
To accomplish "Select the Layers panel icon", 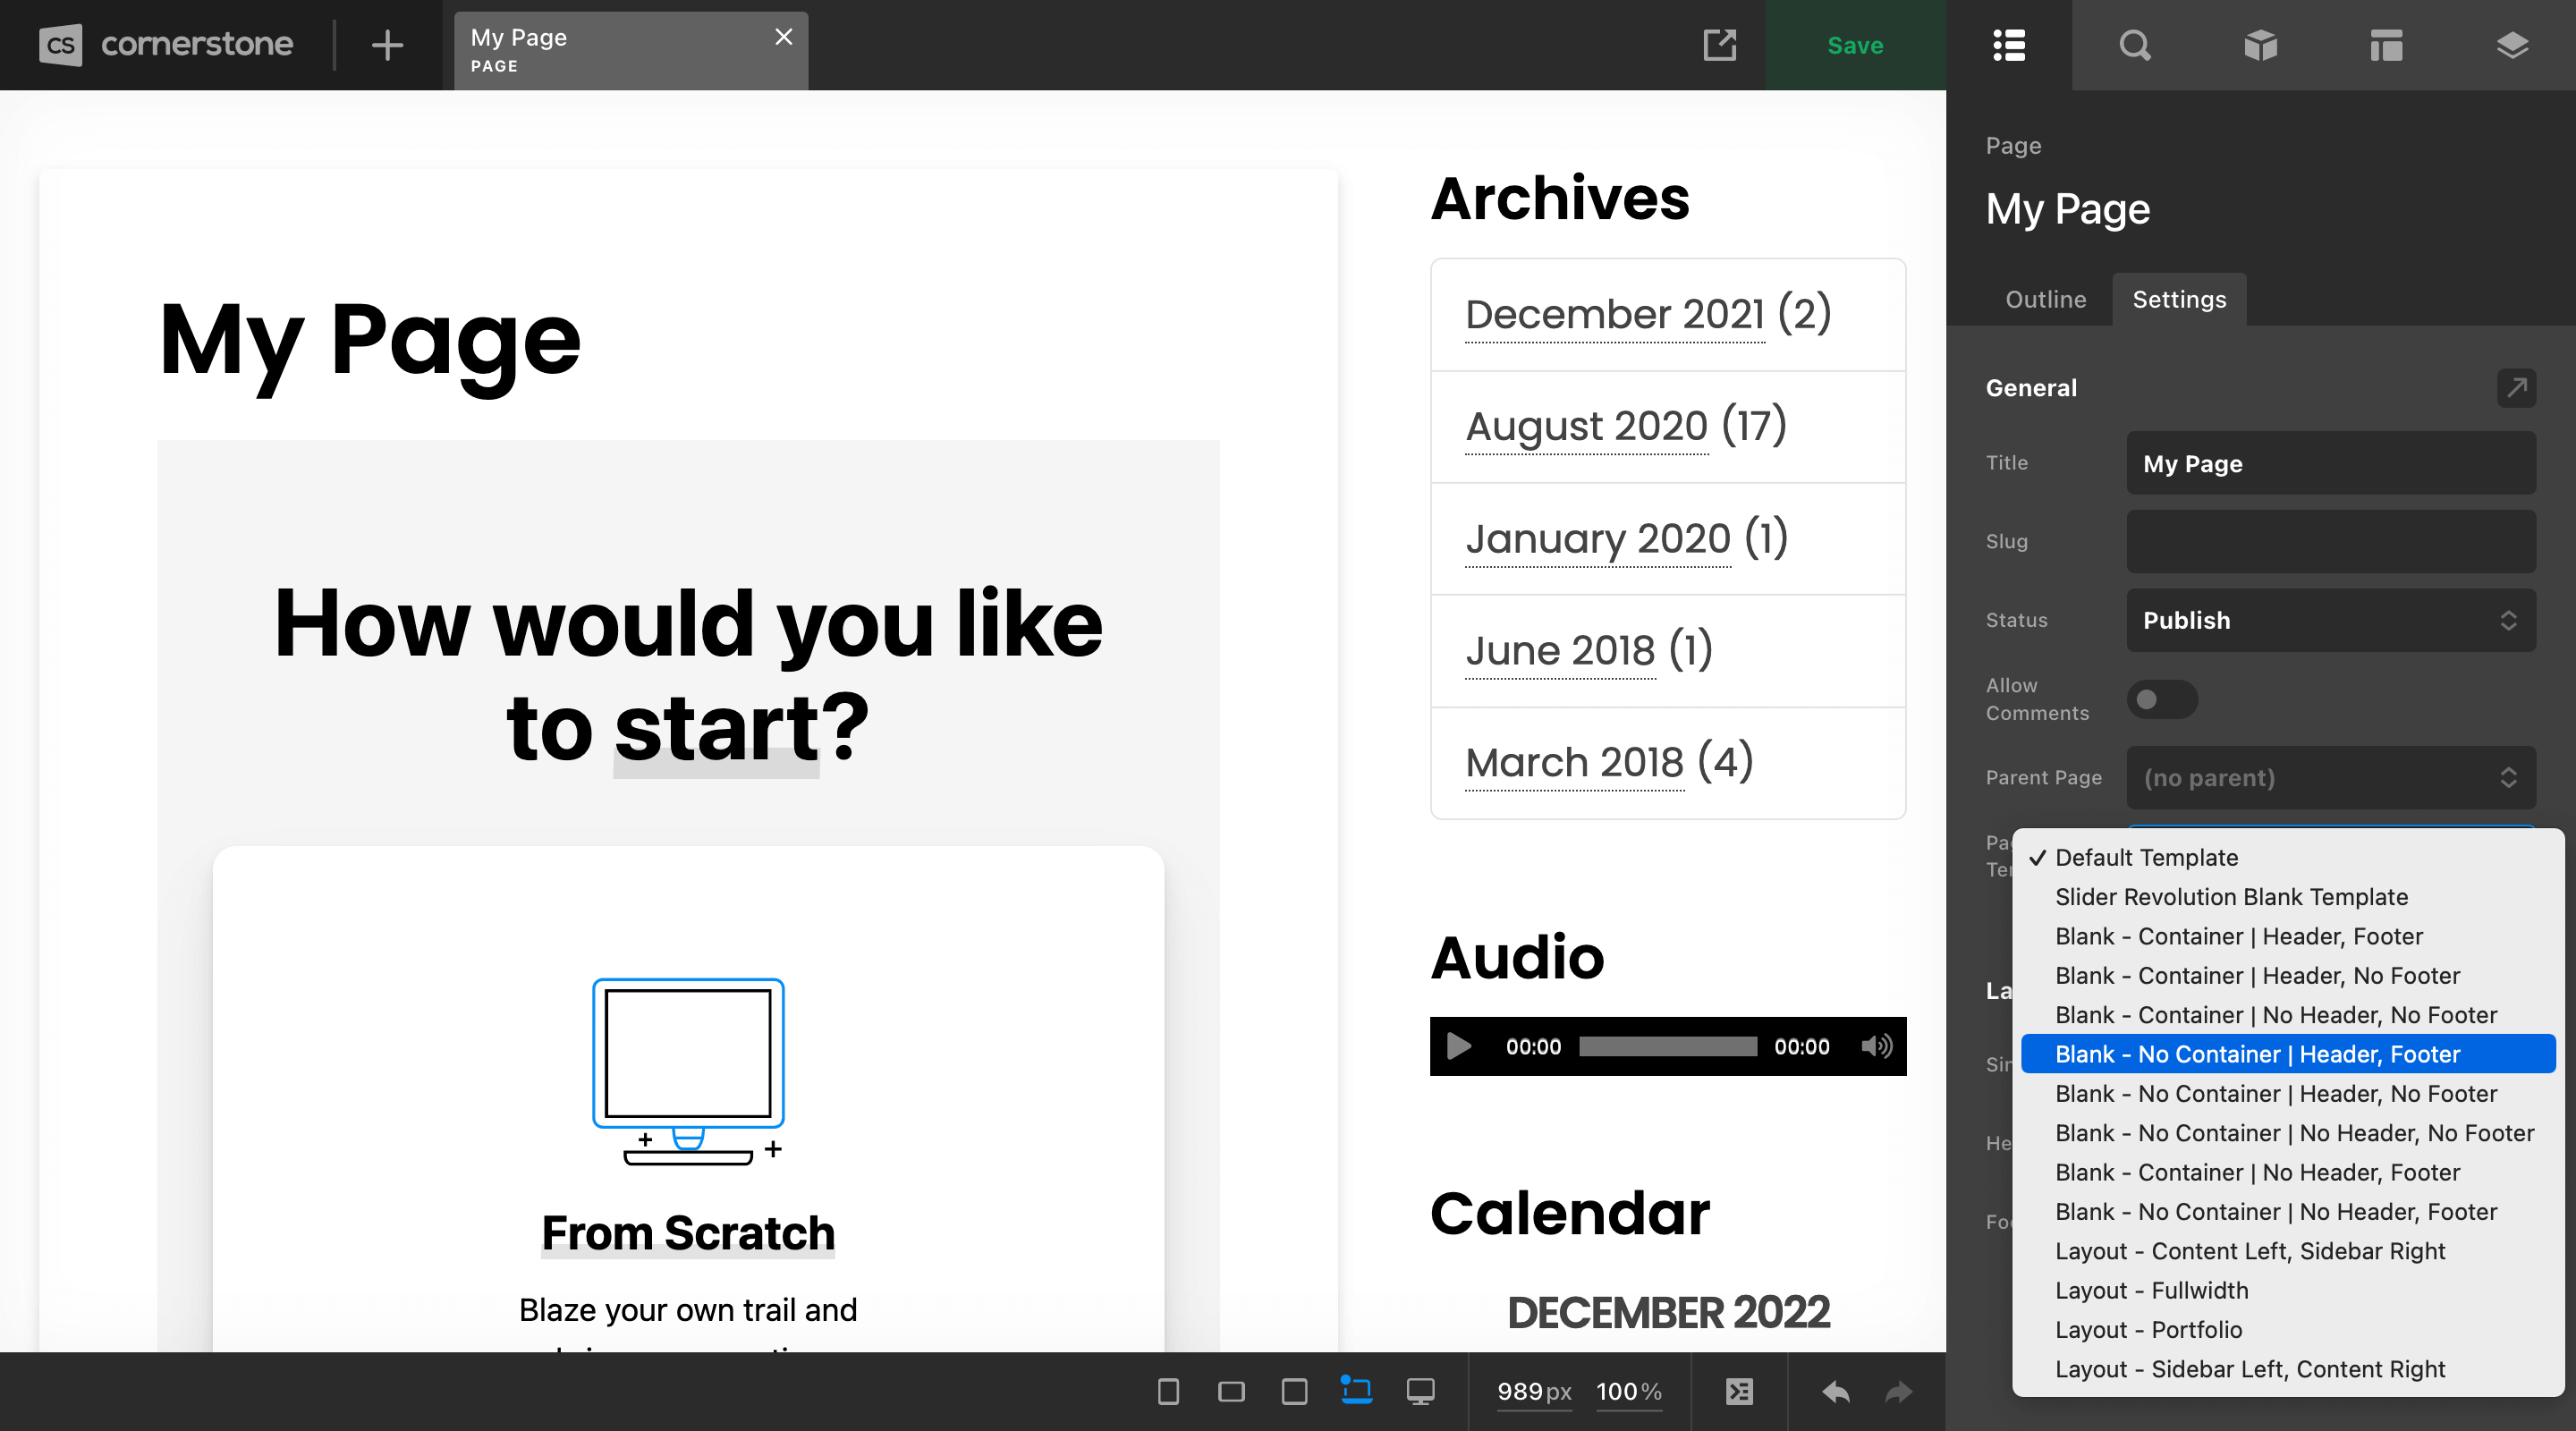I will point(2512,45).
